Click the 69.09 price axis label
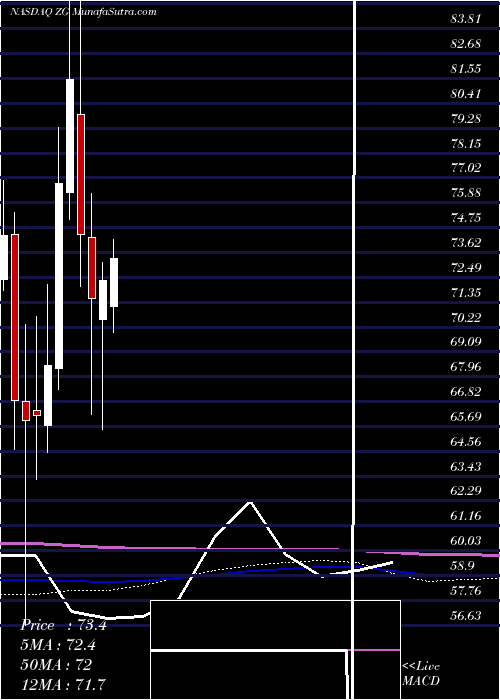 click(466, 342)
